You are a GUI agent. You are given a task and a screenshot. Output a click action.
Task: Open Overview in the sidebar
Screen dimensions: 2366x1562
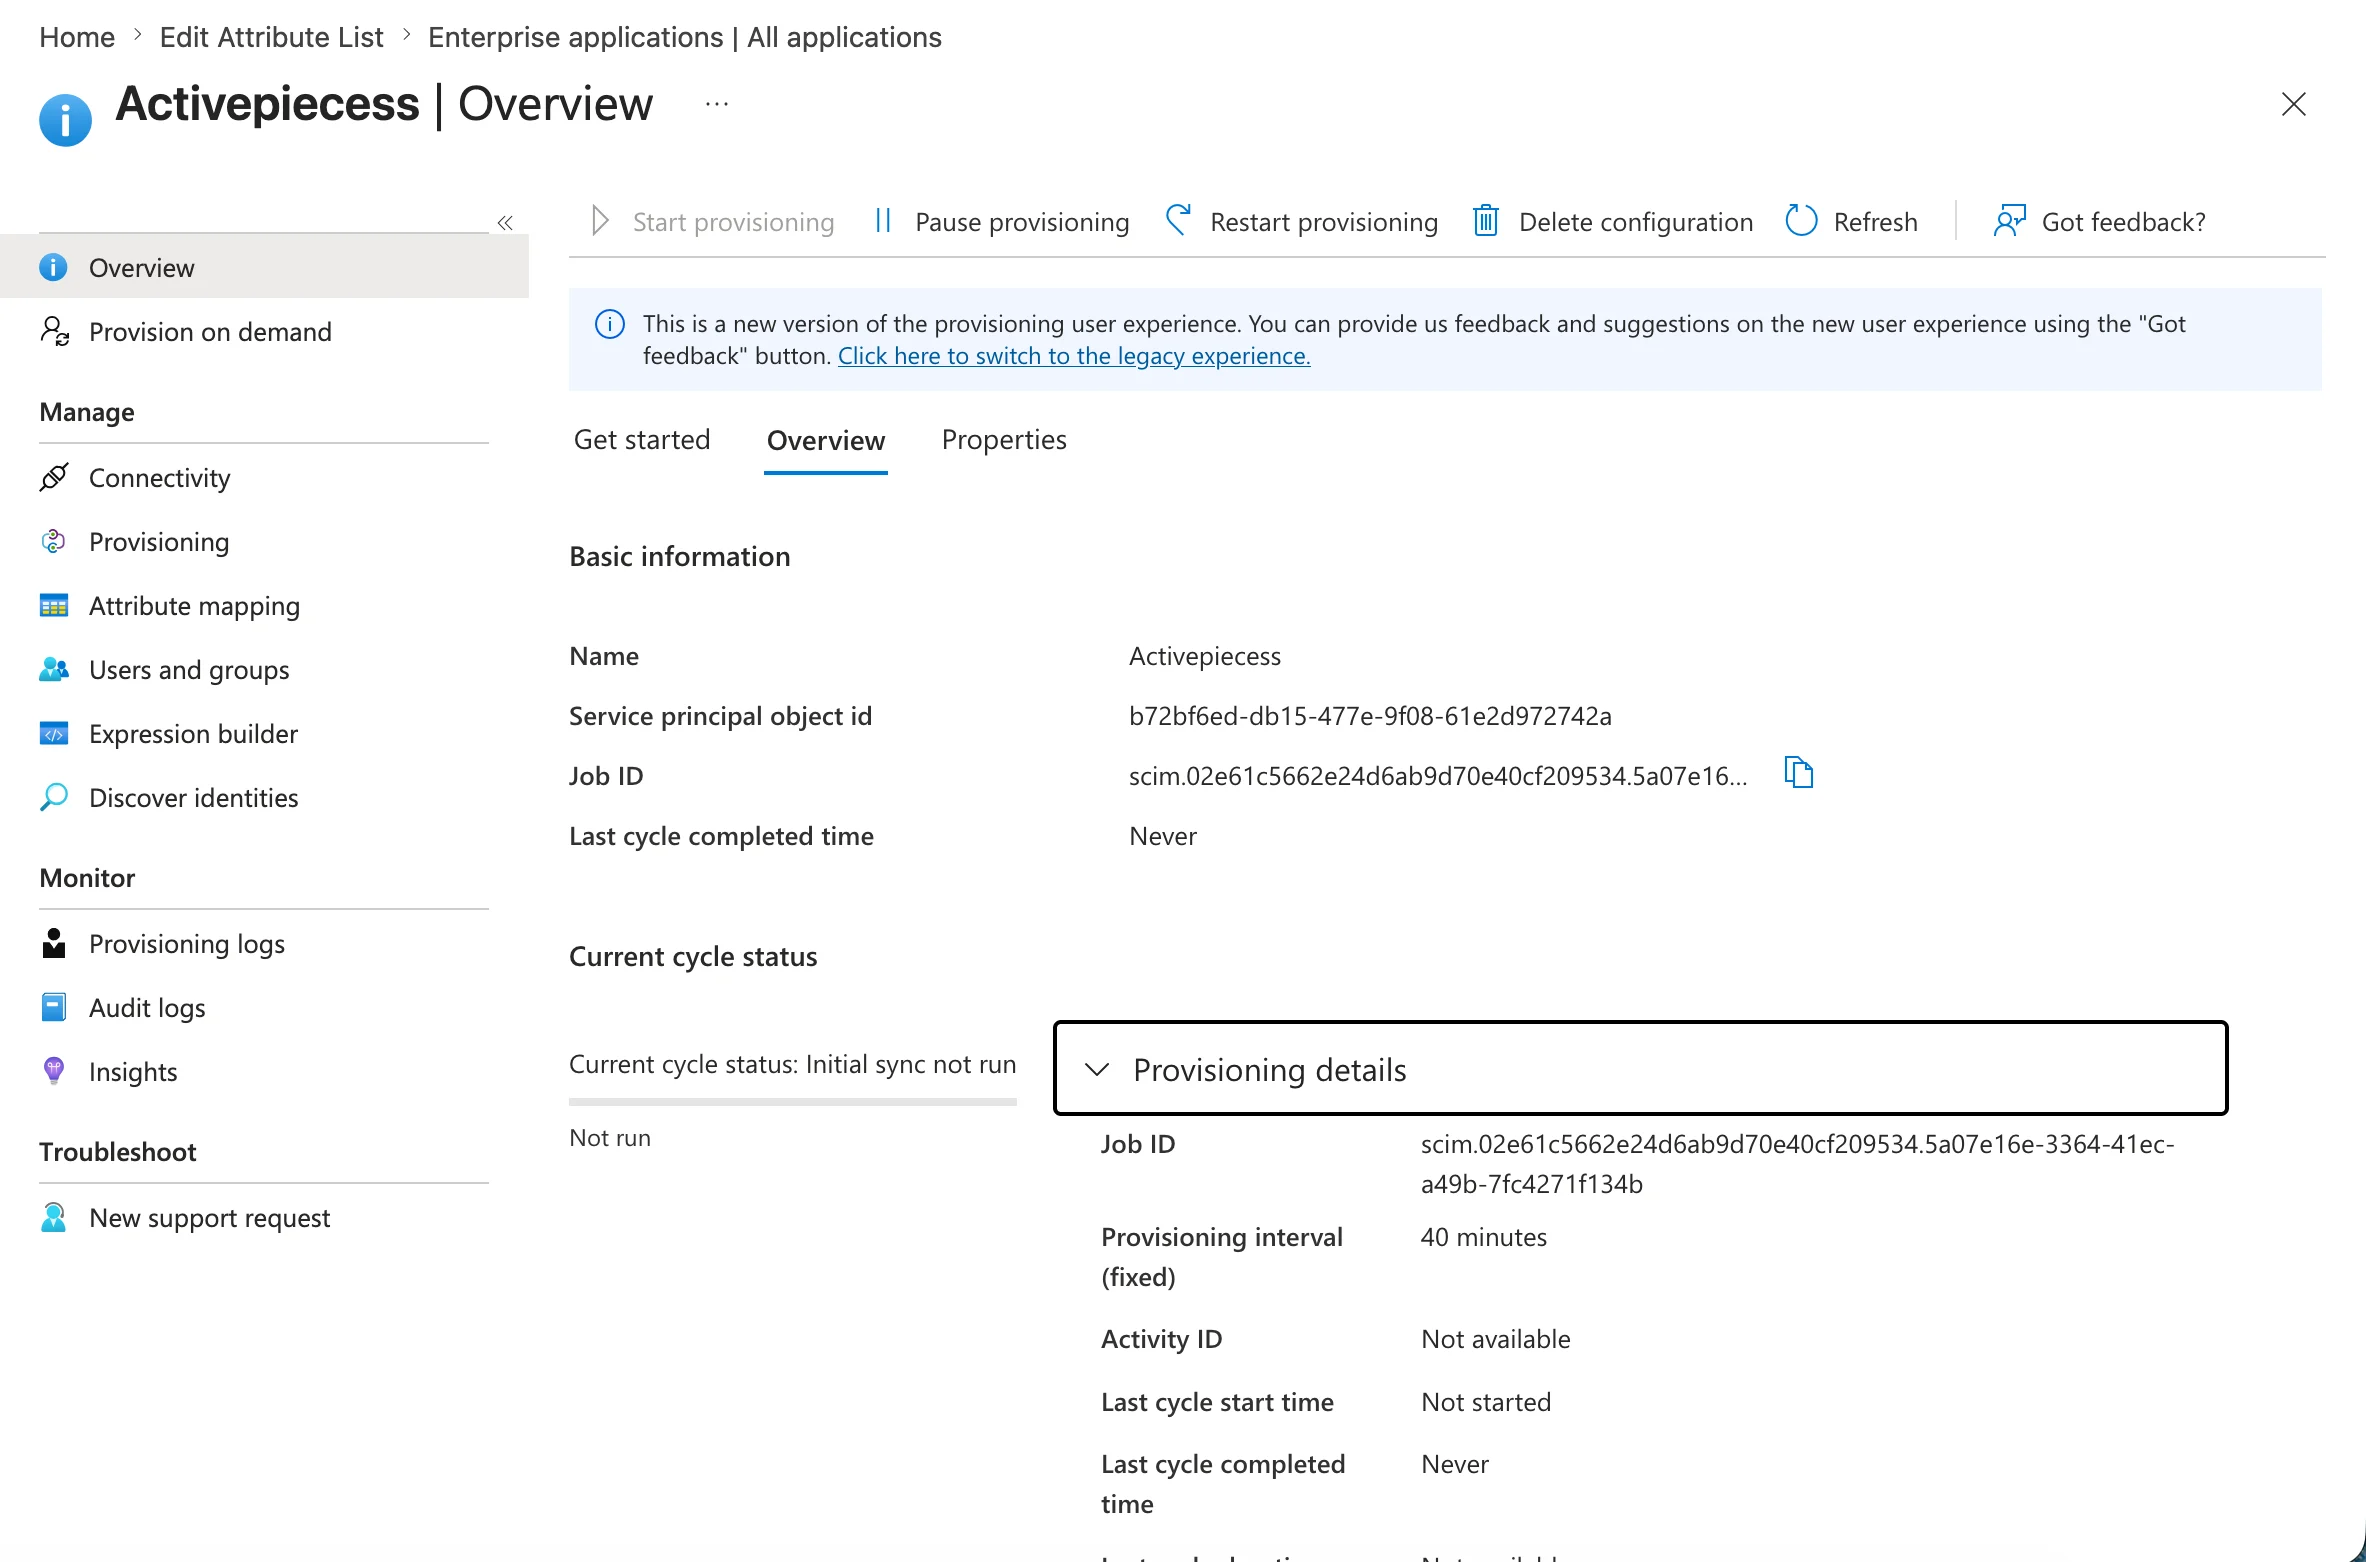point(264,267)
